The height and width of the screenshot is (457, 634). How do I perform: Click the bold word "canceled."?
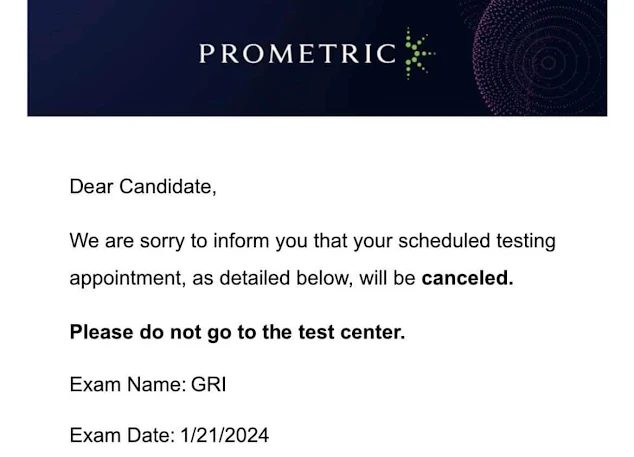467,278
